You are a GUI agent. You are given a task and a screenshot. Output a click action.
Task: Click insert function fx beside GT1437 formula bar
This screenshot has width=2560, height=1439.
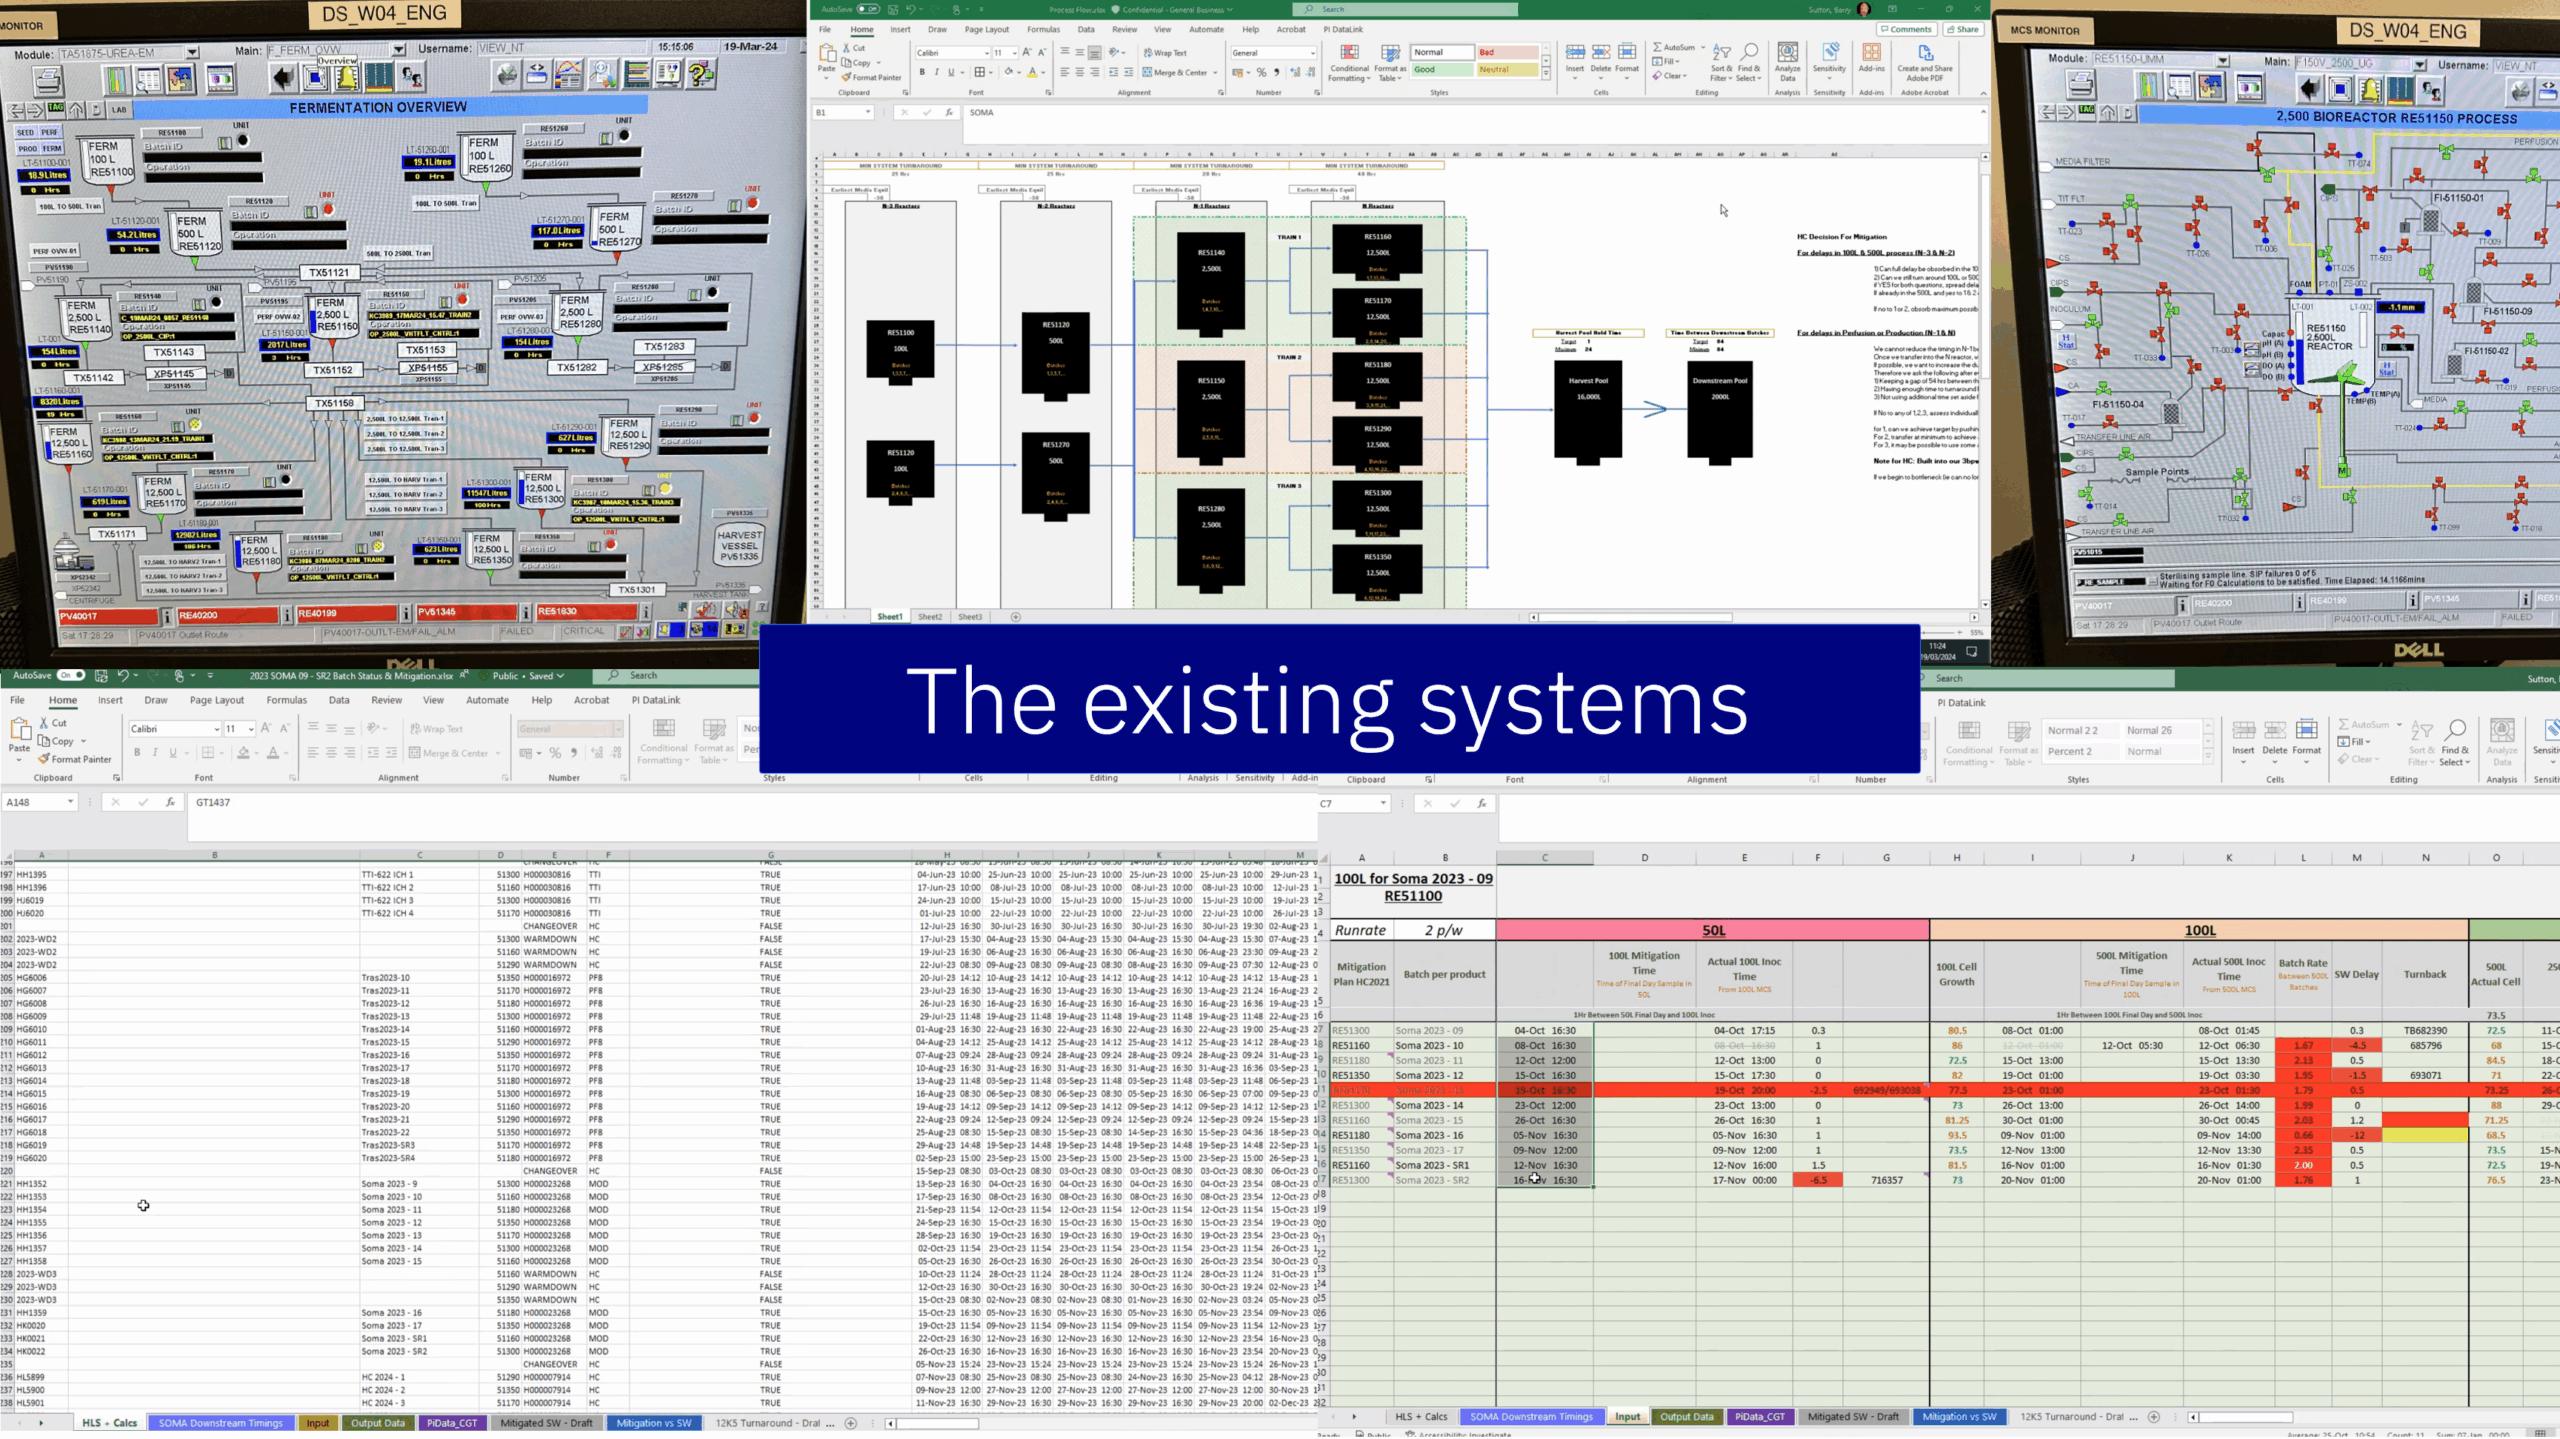click(x=170, y=802)
